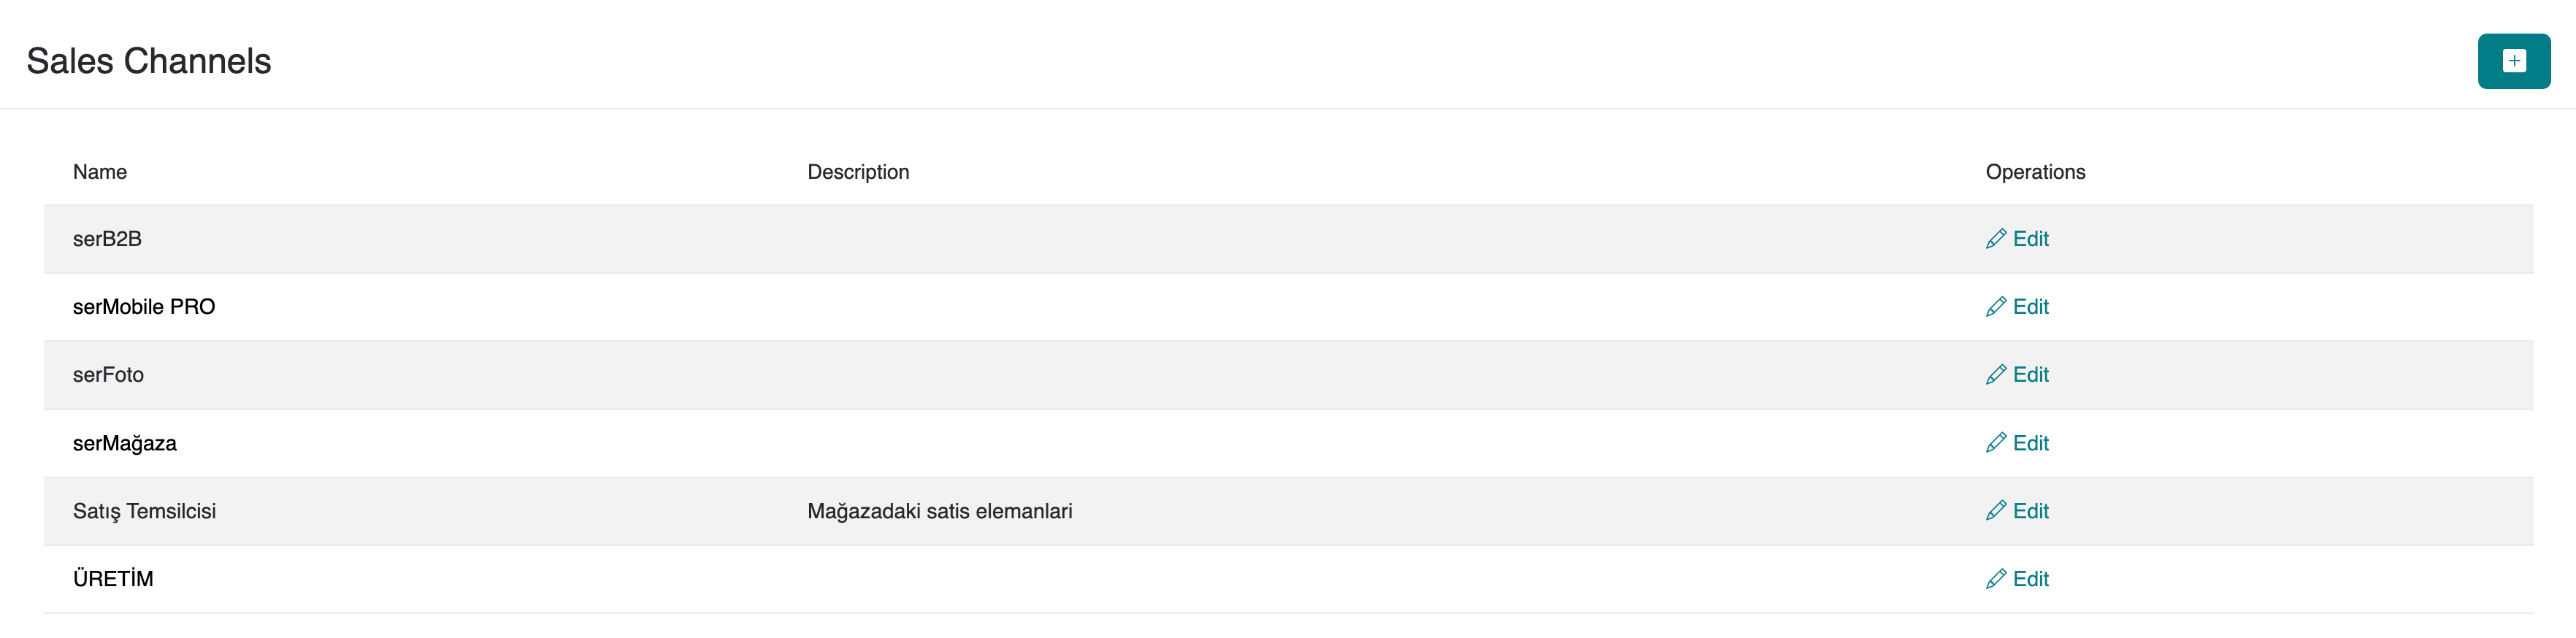Image resolution: width=2576 pixels, height=638 pixels.
Task: Click the Mağazadaki satis elemanlari description
Action: [x=939, y=511]
